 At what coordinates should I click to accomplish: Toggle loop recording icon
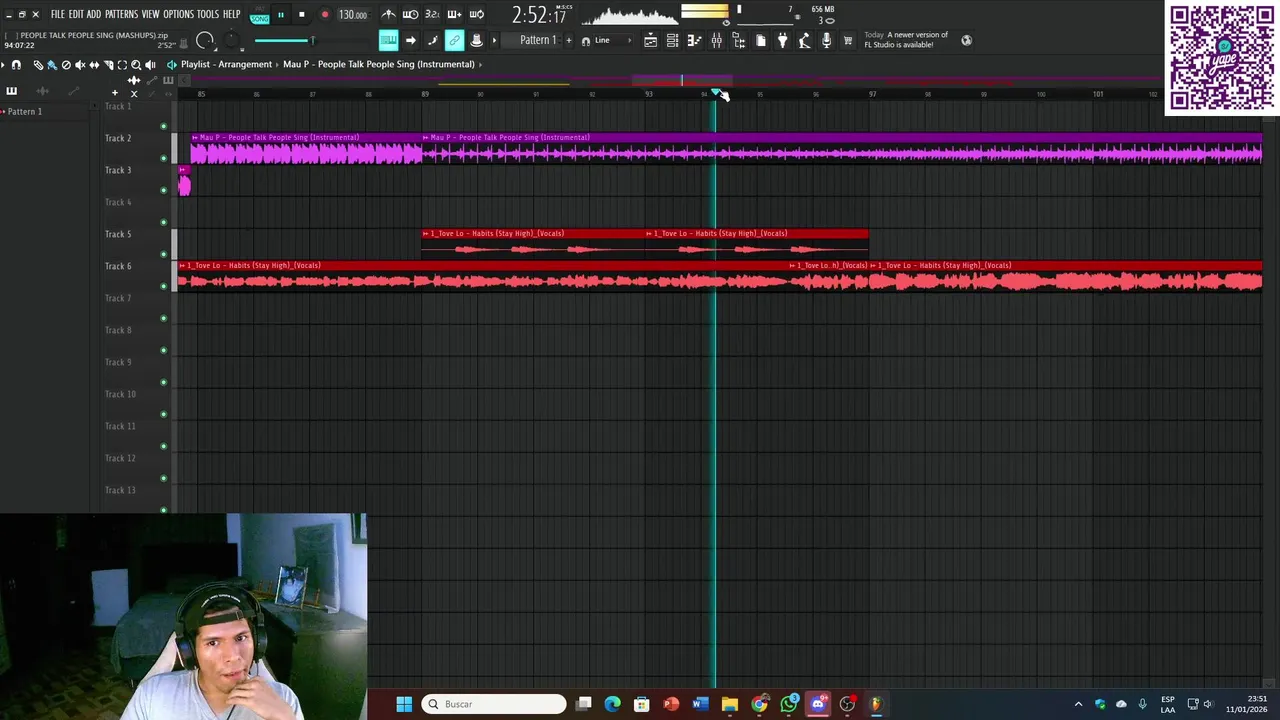(x=476, y=15)
